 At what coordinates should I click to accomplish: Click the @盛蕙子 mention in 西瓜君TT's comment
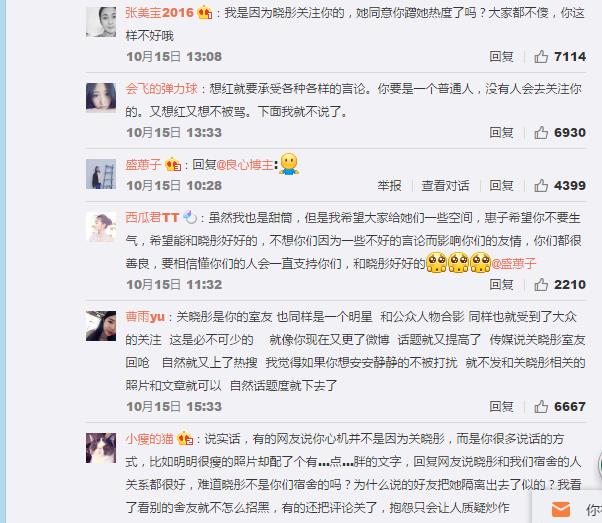[514, 264]
